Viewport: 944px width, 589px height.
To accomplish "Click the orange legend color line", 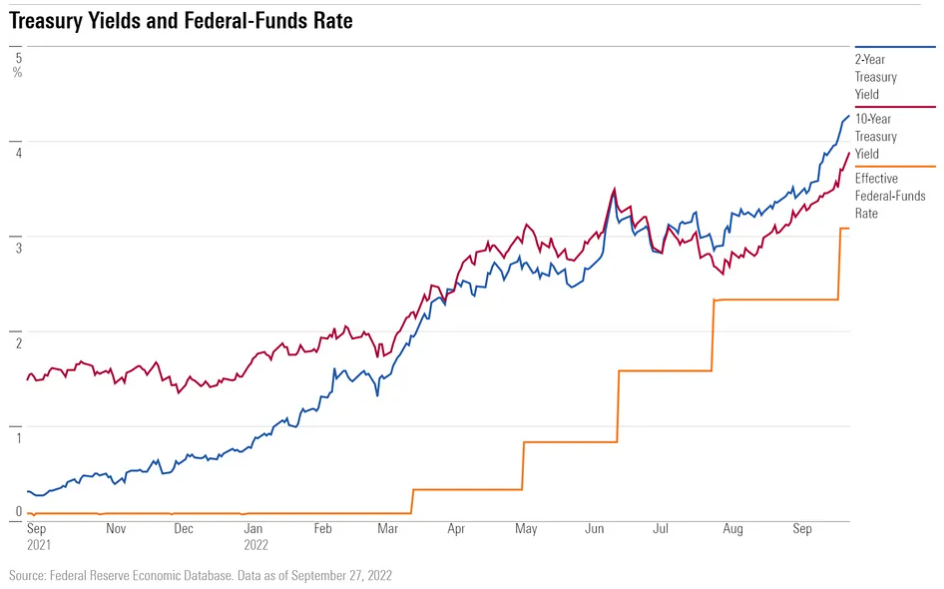I will 895,166.
